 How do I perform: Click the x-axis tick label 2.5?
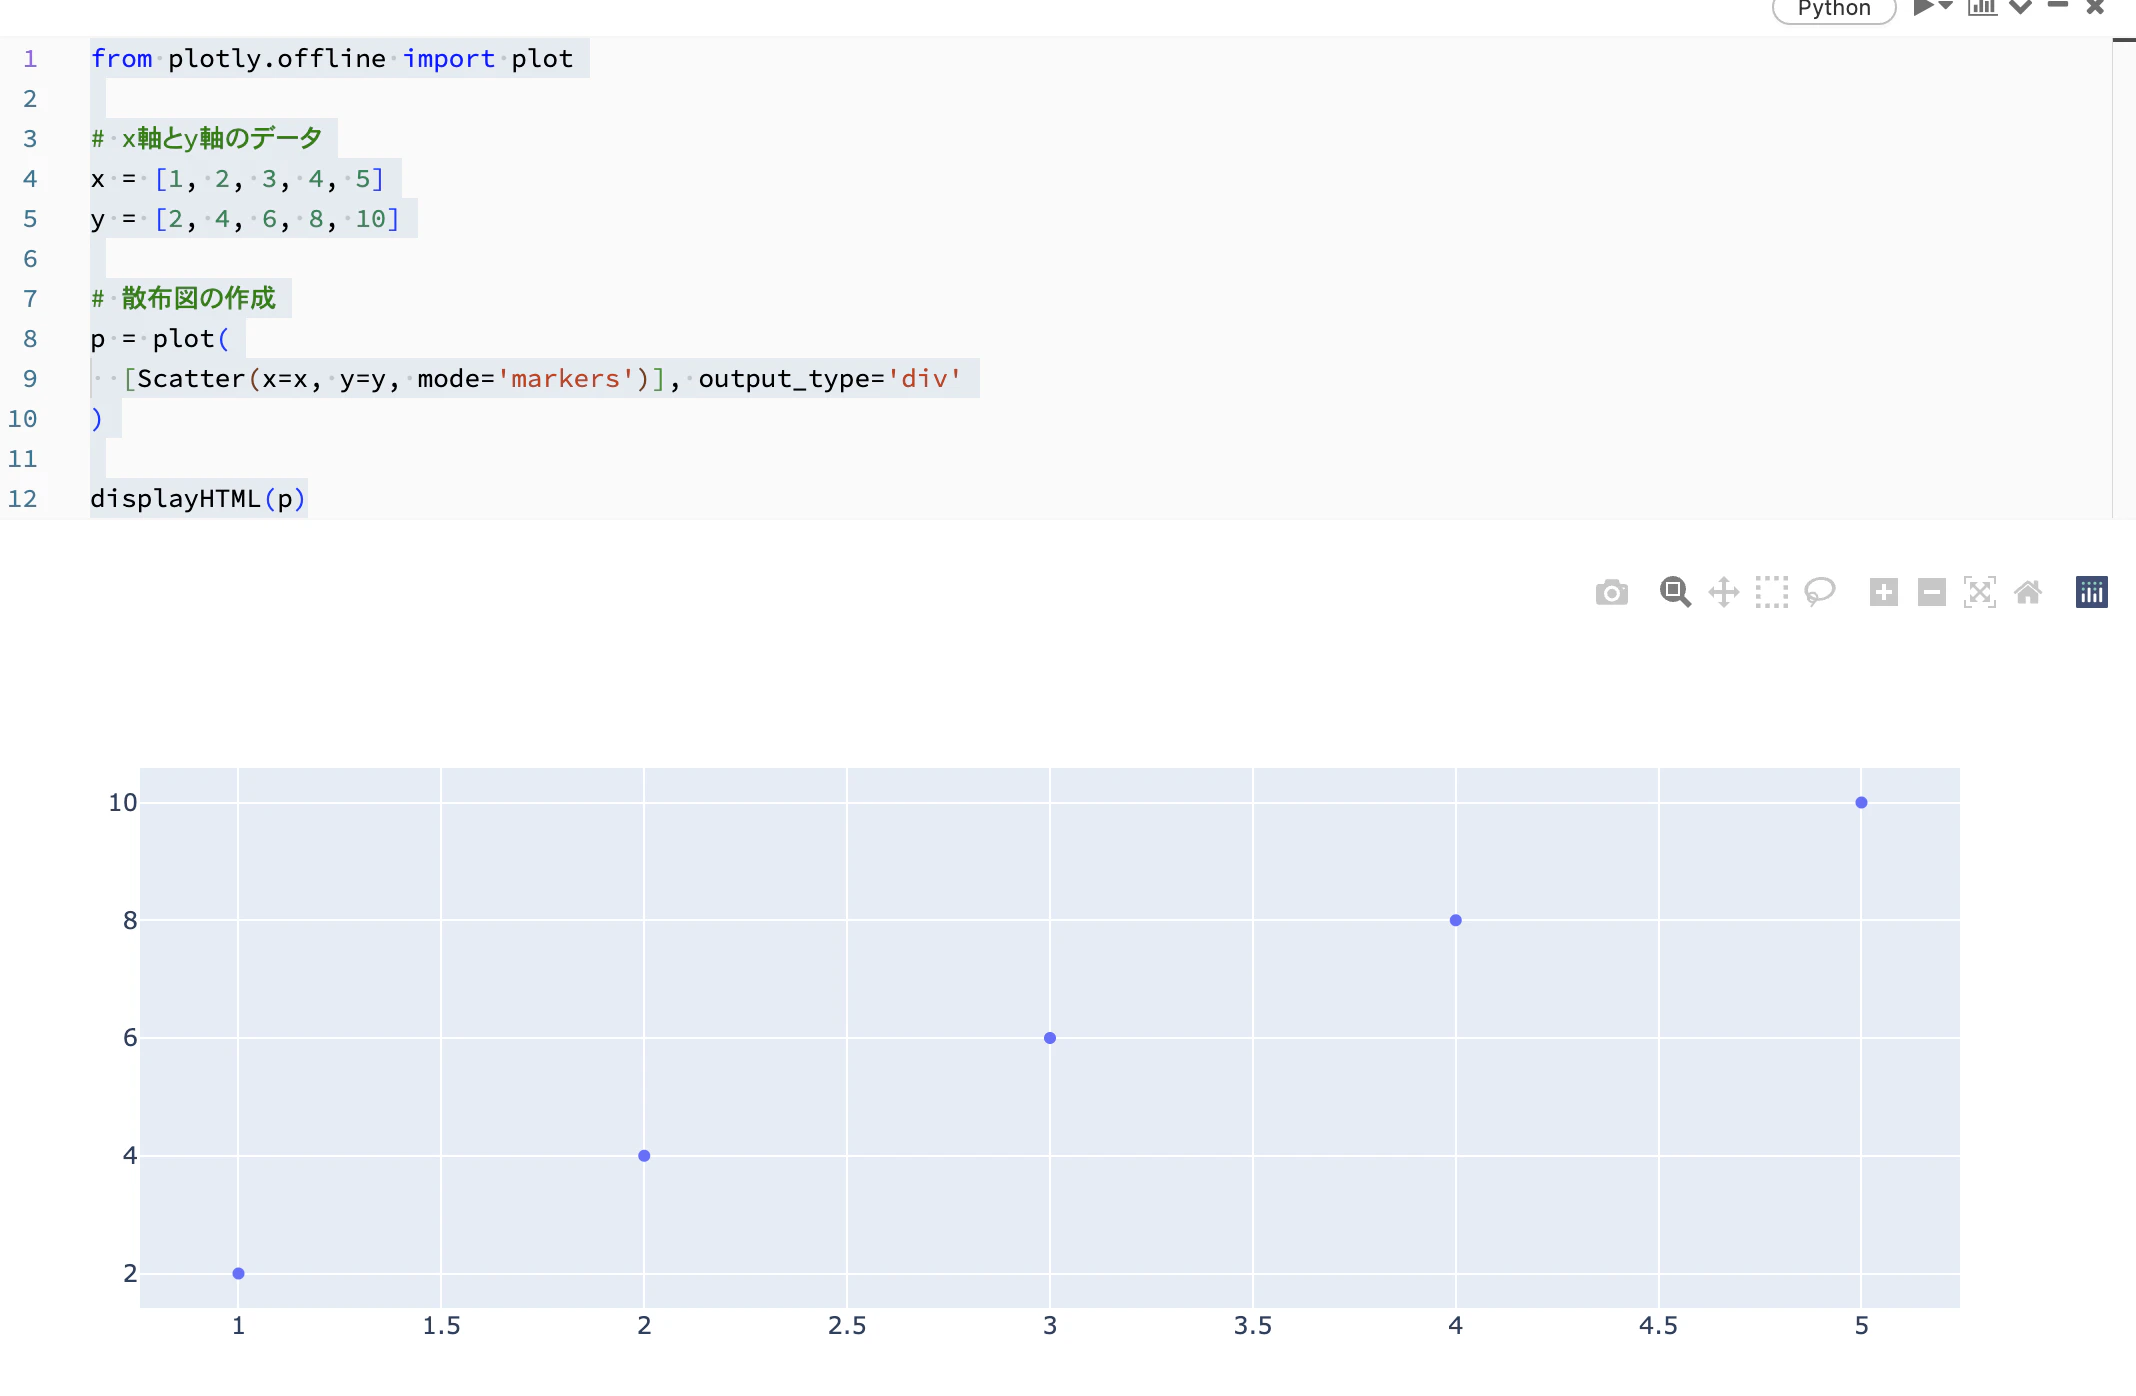(847, 1326)
